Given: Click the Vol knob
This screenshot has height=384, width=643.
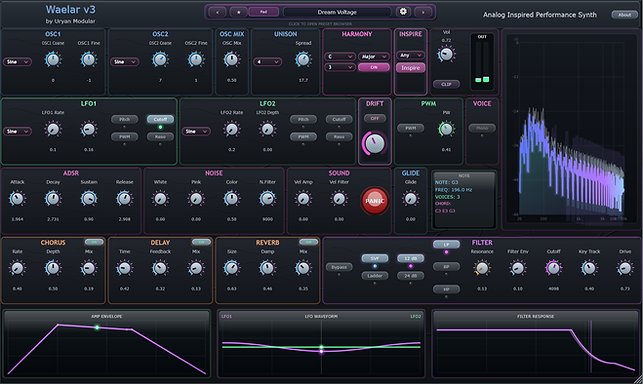Looking at the screenshot, I should pos(446,54).
